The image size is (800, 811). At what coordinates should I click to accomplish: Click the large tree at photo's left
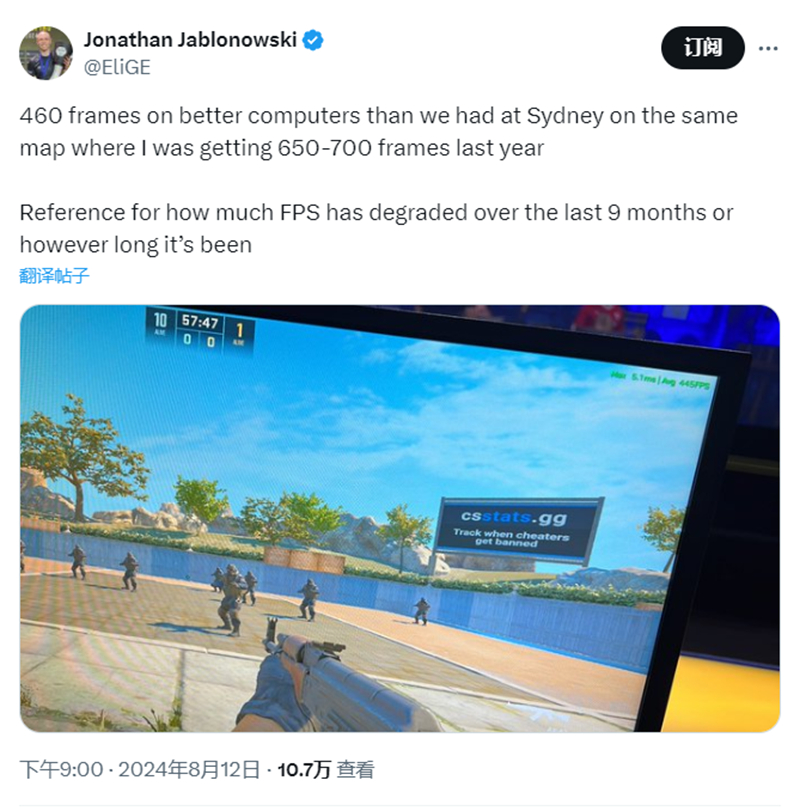[80, 455]
